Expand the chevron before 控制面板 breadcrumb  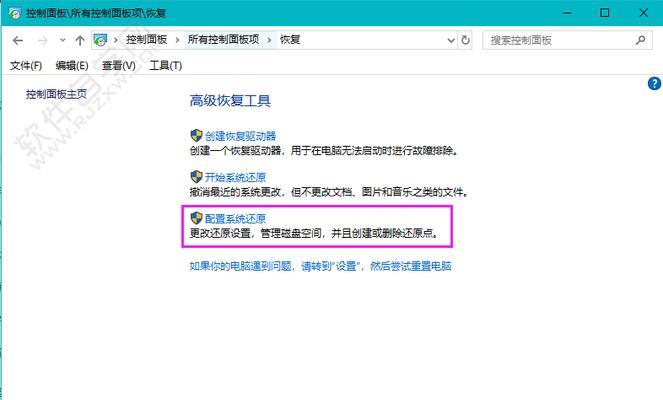tap(116, 40)
